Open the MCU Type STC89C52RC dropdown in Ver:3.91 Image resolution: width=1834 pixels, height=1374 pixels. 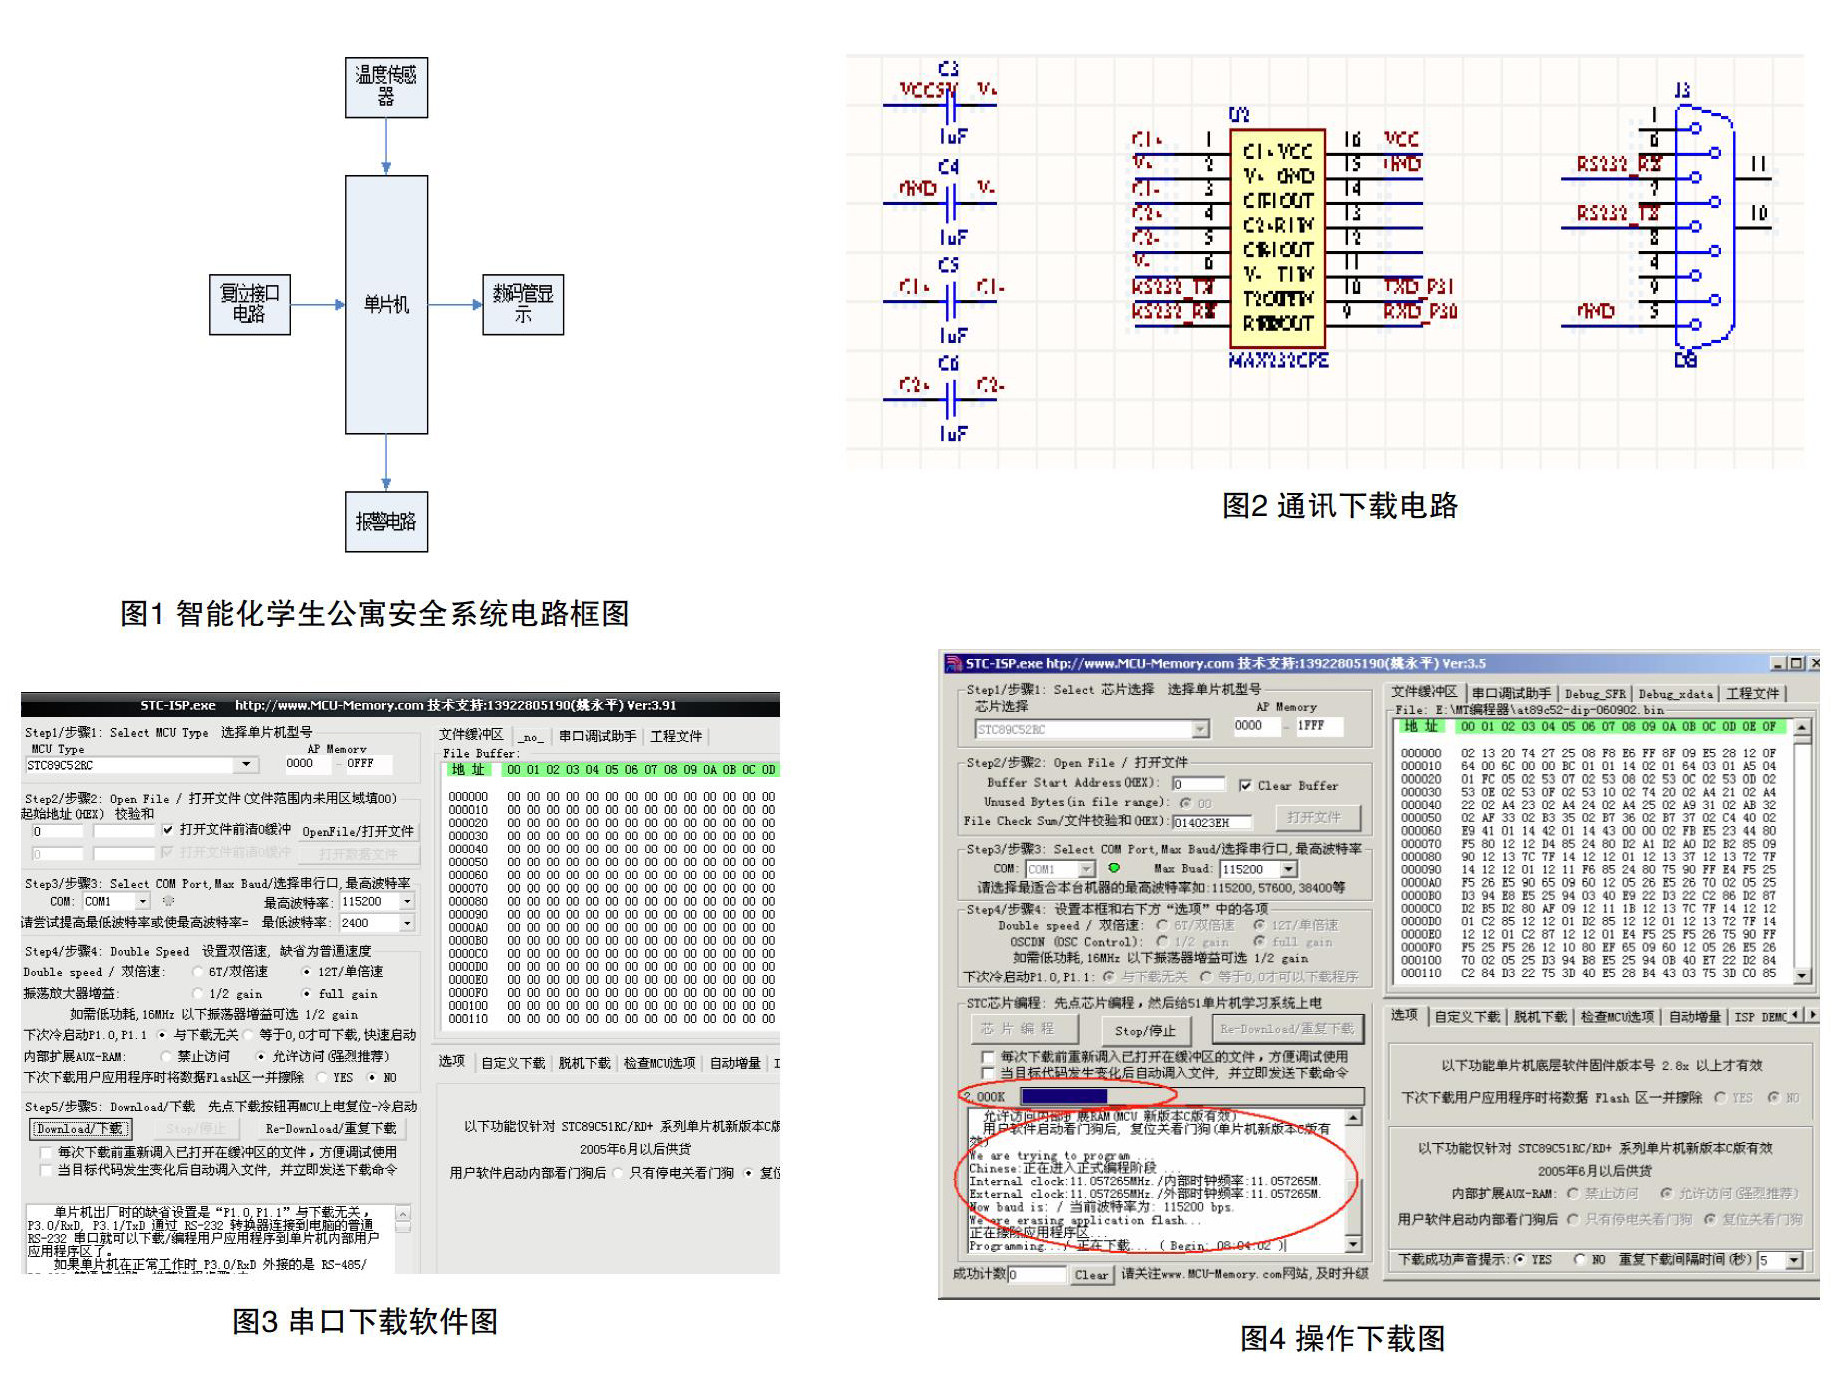pyautogui.click(x=246, y=765)
